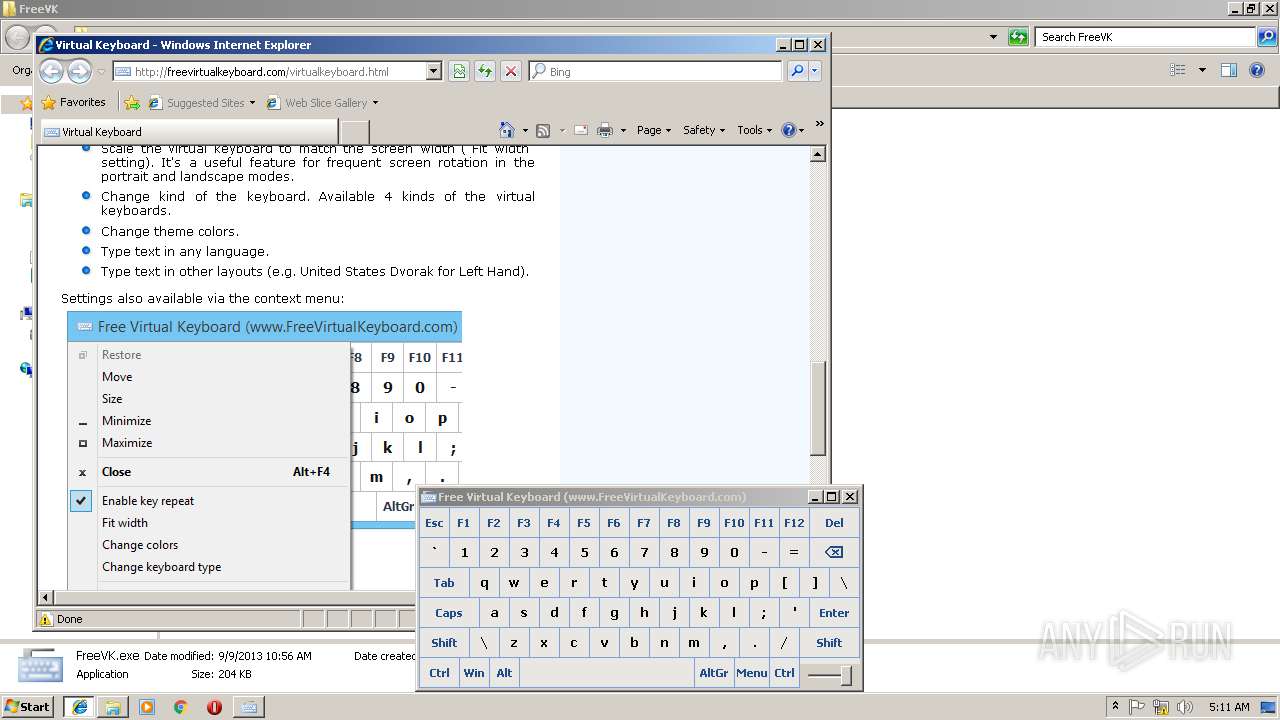The height and width of the screenshot is (720, 1280).
Task: Click Change colors menu entry
Action: click(140, 545)
